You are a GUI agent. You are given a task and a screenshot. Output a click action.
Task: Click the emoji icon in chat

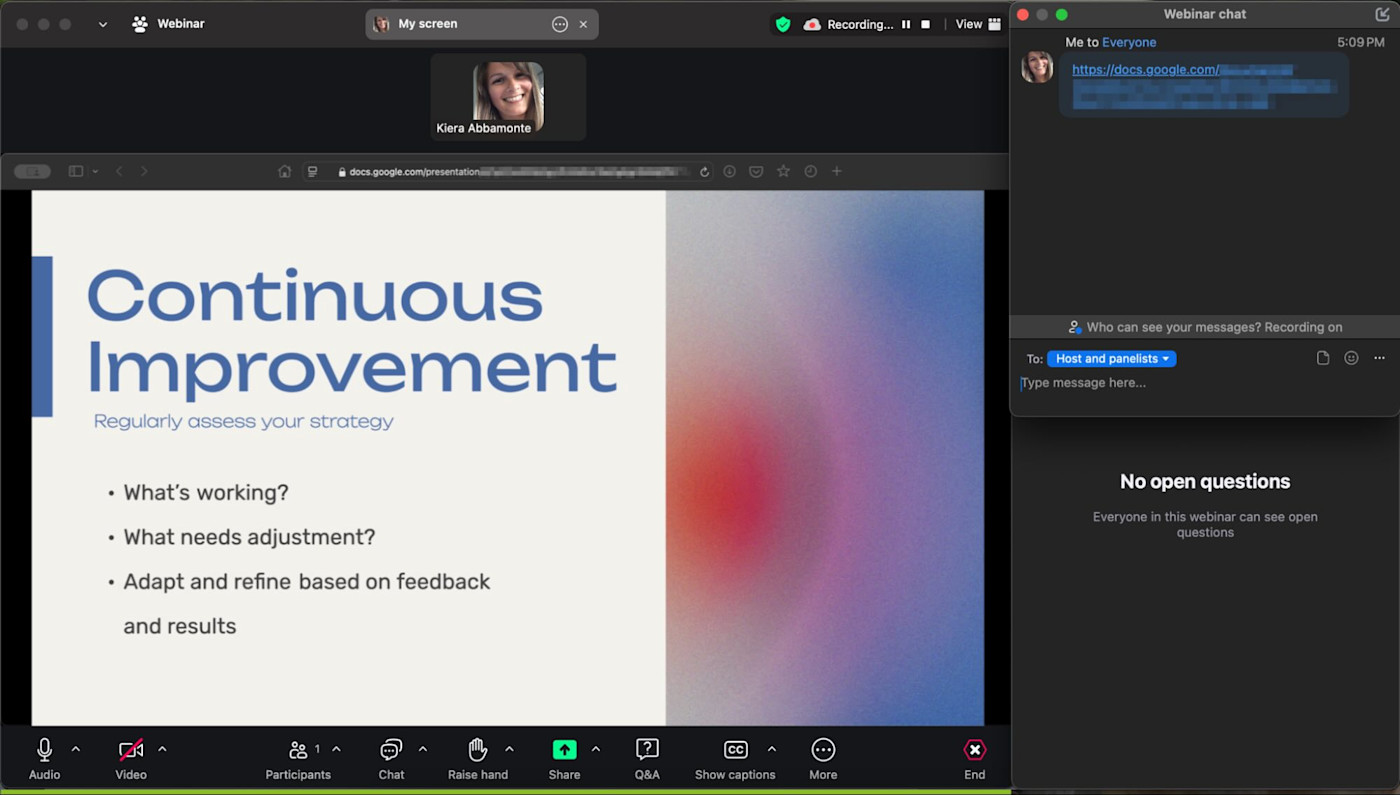click(x=1351, y=358)
